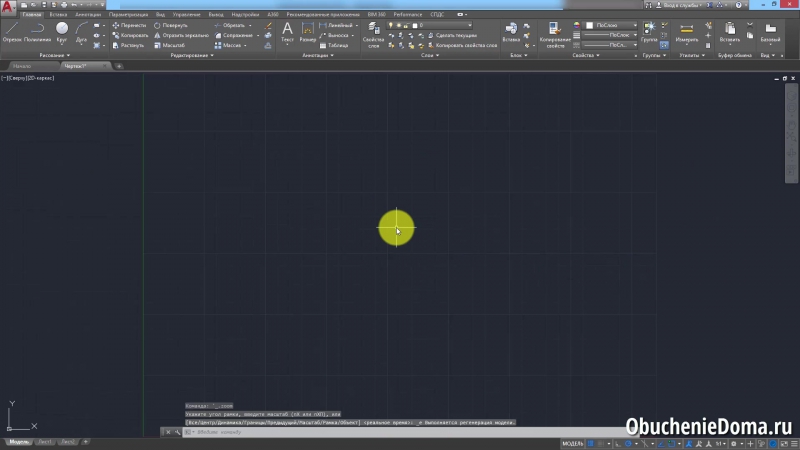Toggle ortho mode in status bar
The height and width of the screenshot is (450, 800).
click(618, 444)
